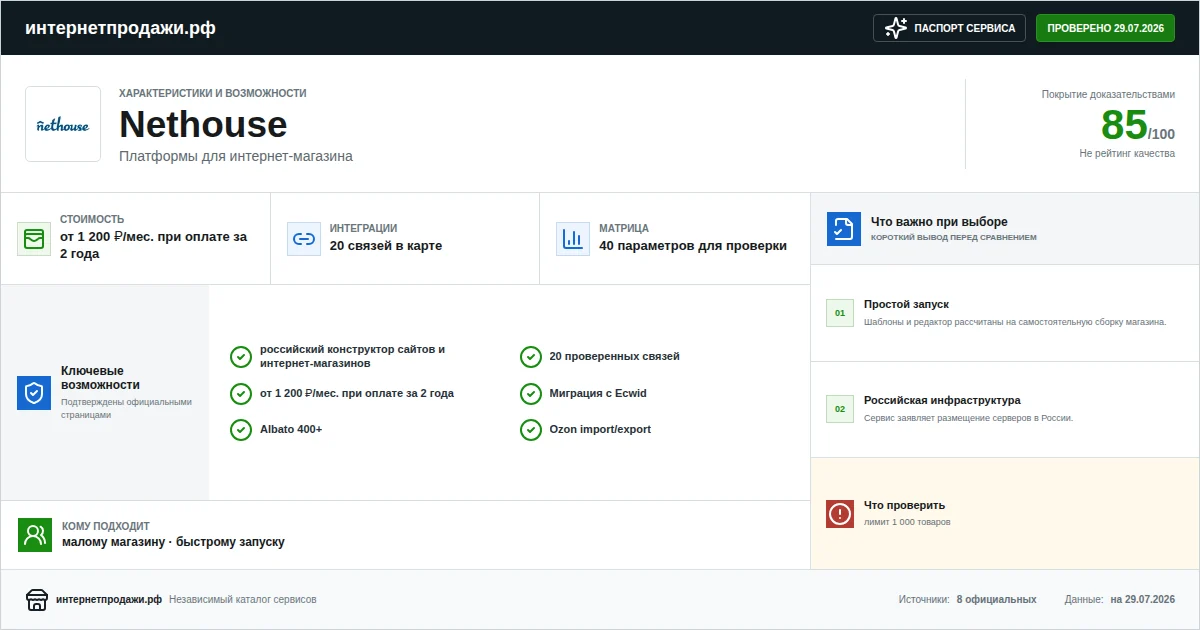
Task: Click Простой запуск title
Action: pos(906,304)
